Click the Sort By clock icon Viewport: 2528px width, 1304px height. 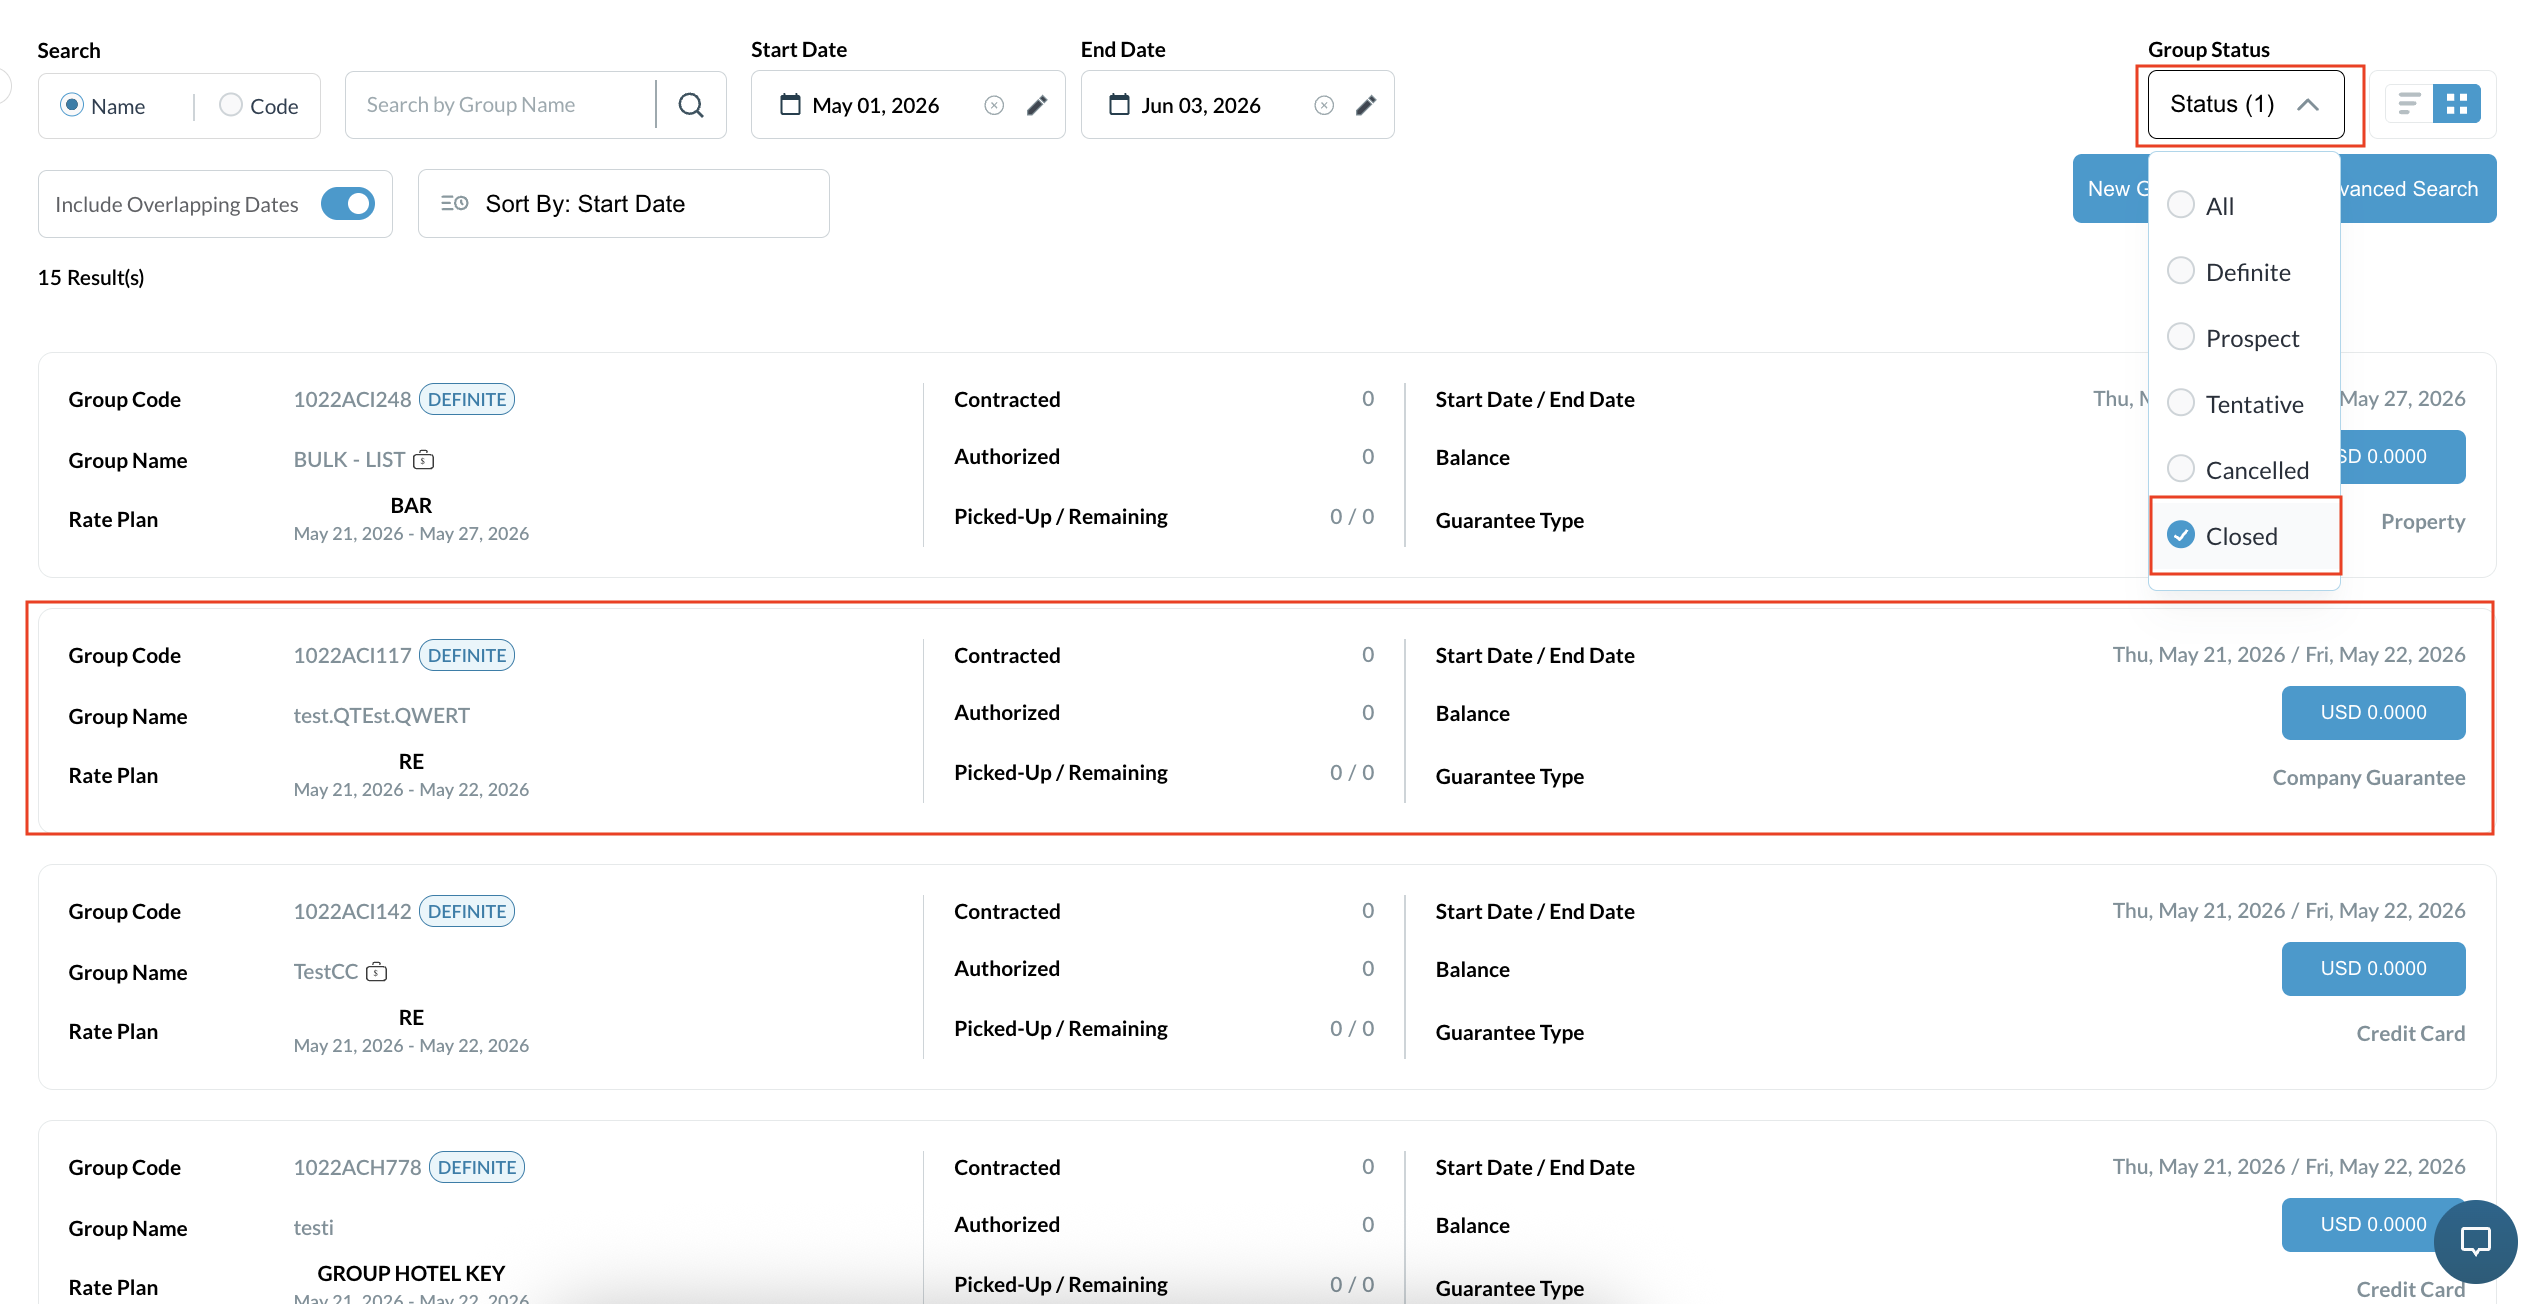[455, 203]
